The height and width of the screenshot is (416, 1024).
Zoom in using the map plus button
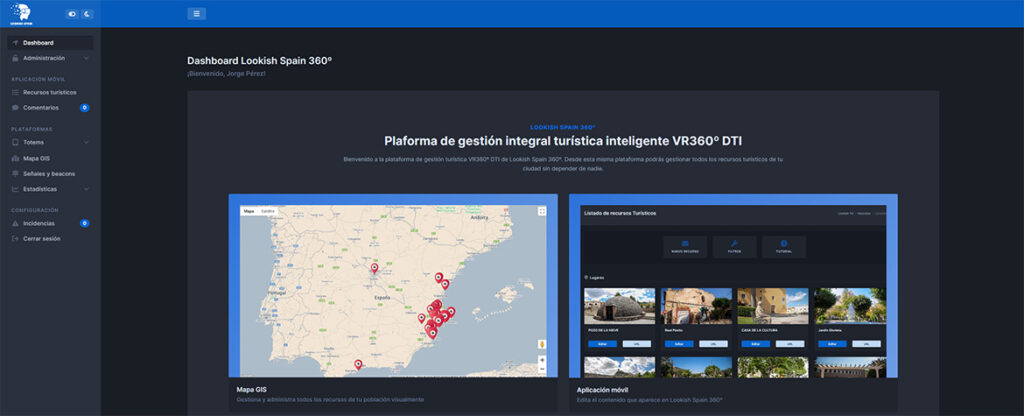point(542,360)
